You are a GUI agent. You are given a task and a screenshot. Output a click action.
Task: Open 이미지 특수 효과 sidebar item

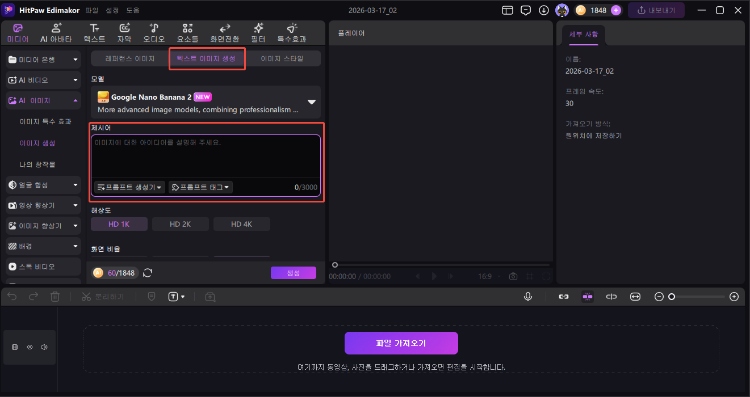(45, 122)
